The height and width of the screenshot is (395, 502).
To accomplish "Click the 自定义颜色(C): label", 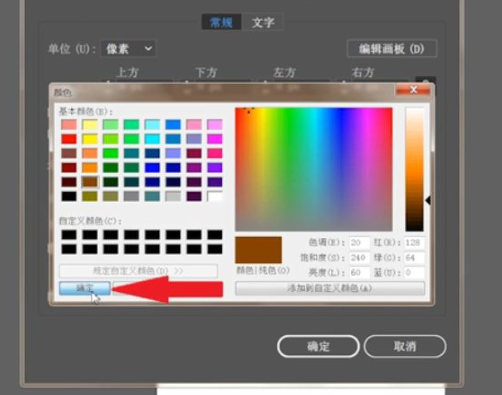I will pyautogui.click(x=90, y=221).
